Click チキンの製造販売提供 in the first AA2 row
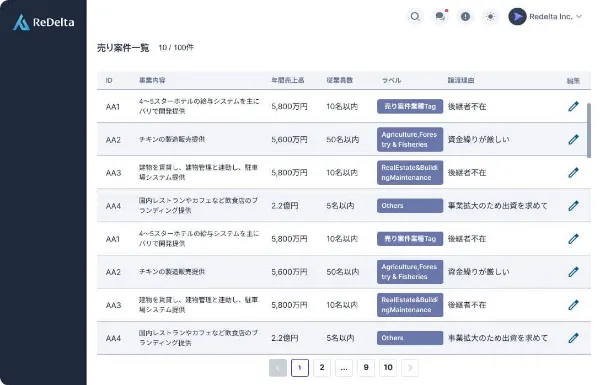The height and width of the screenshot is (385, 600). point(172,139)
